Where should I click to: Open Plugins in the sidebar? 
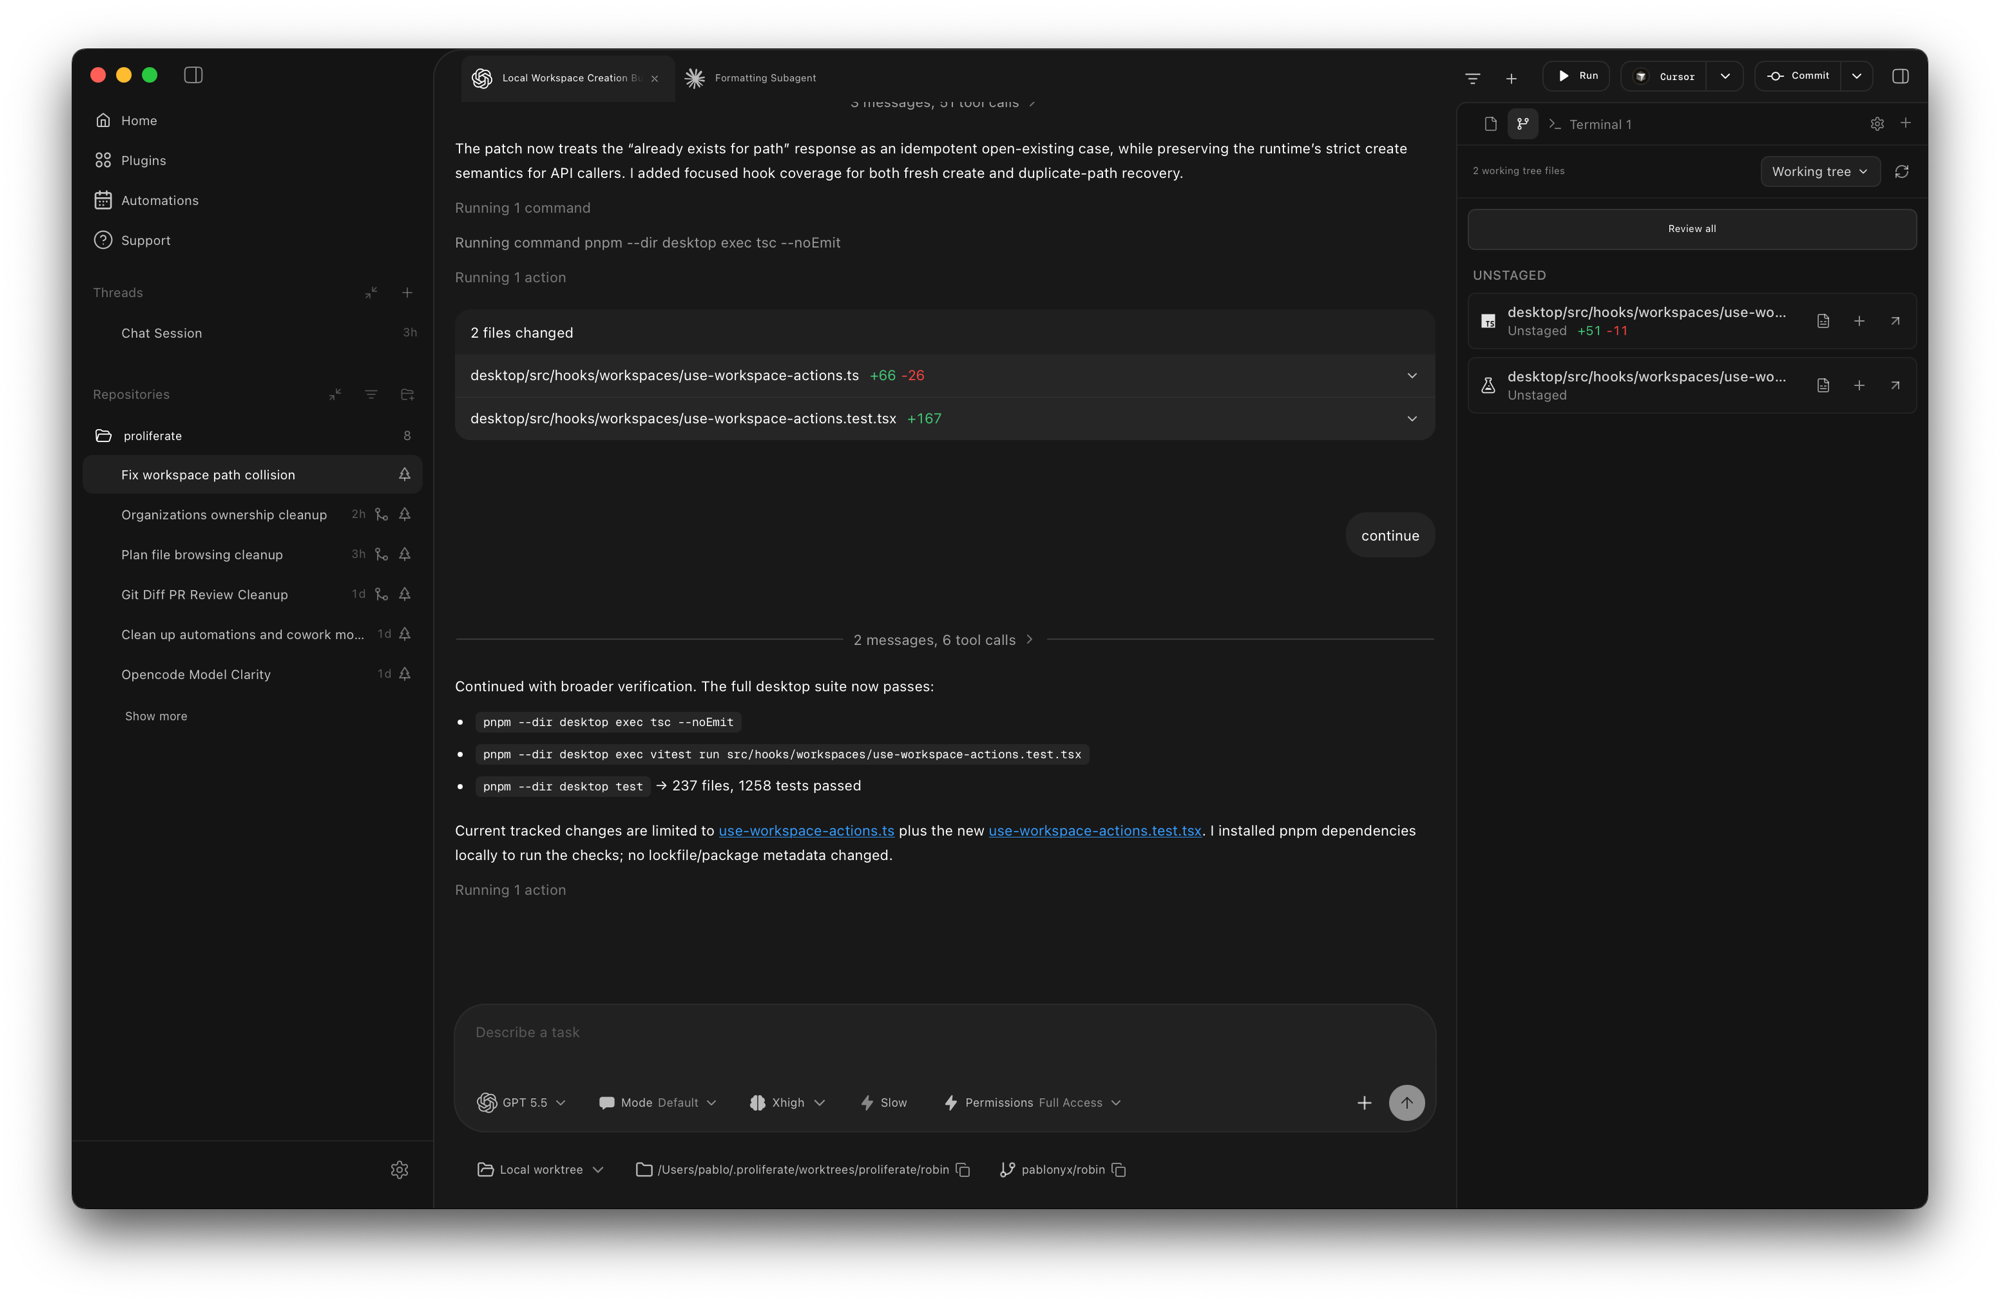(143, 160)
